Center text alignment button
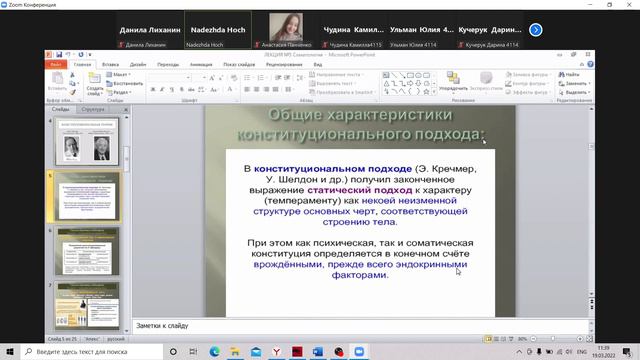640x360 pixels. [256, 89]
